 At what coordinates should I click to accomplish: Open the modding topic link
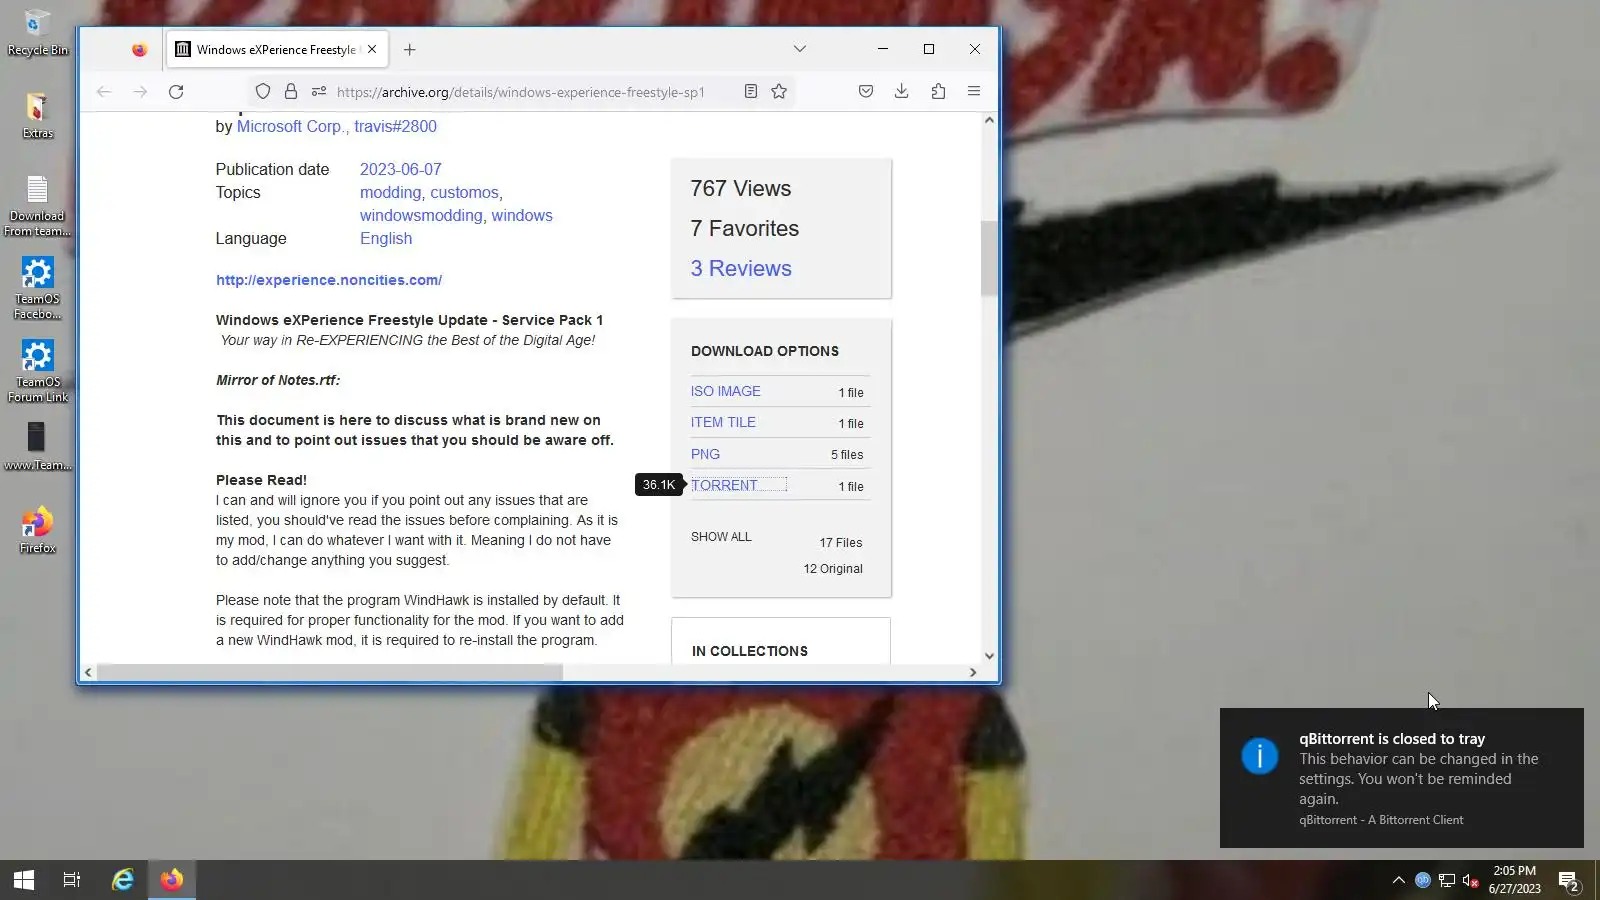point(391,193)
